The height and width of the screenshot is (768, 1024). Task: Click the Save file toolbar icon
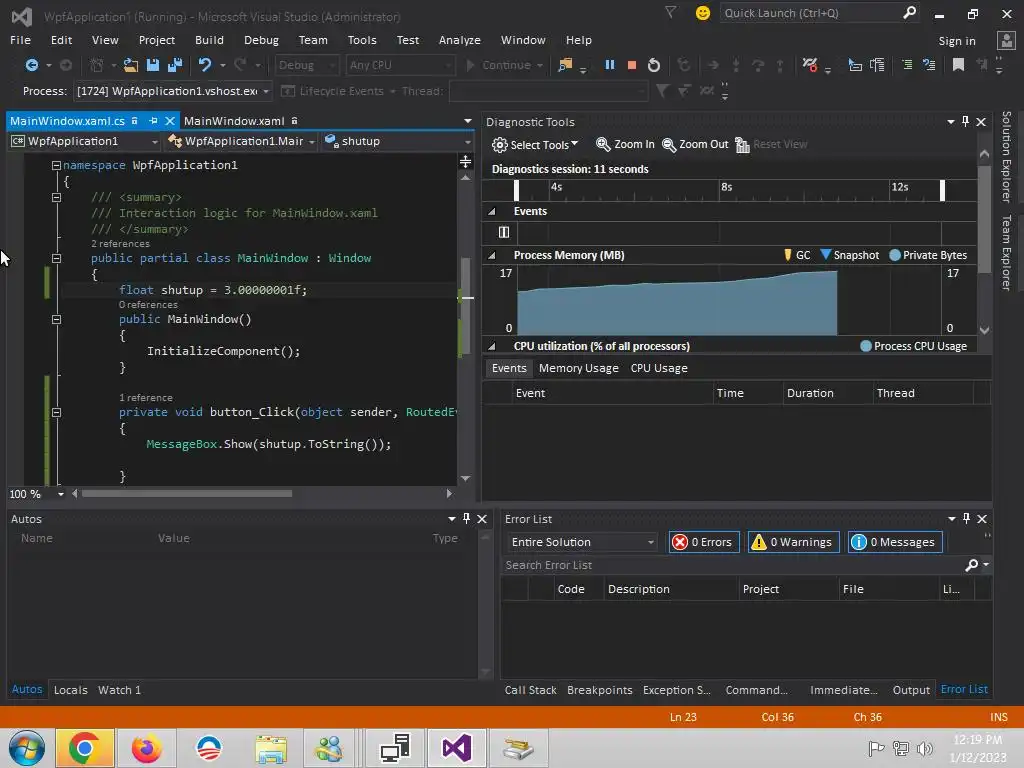(x=153, y=65)
